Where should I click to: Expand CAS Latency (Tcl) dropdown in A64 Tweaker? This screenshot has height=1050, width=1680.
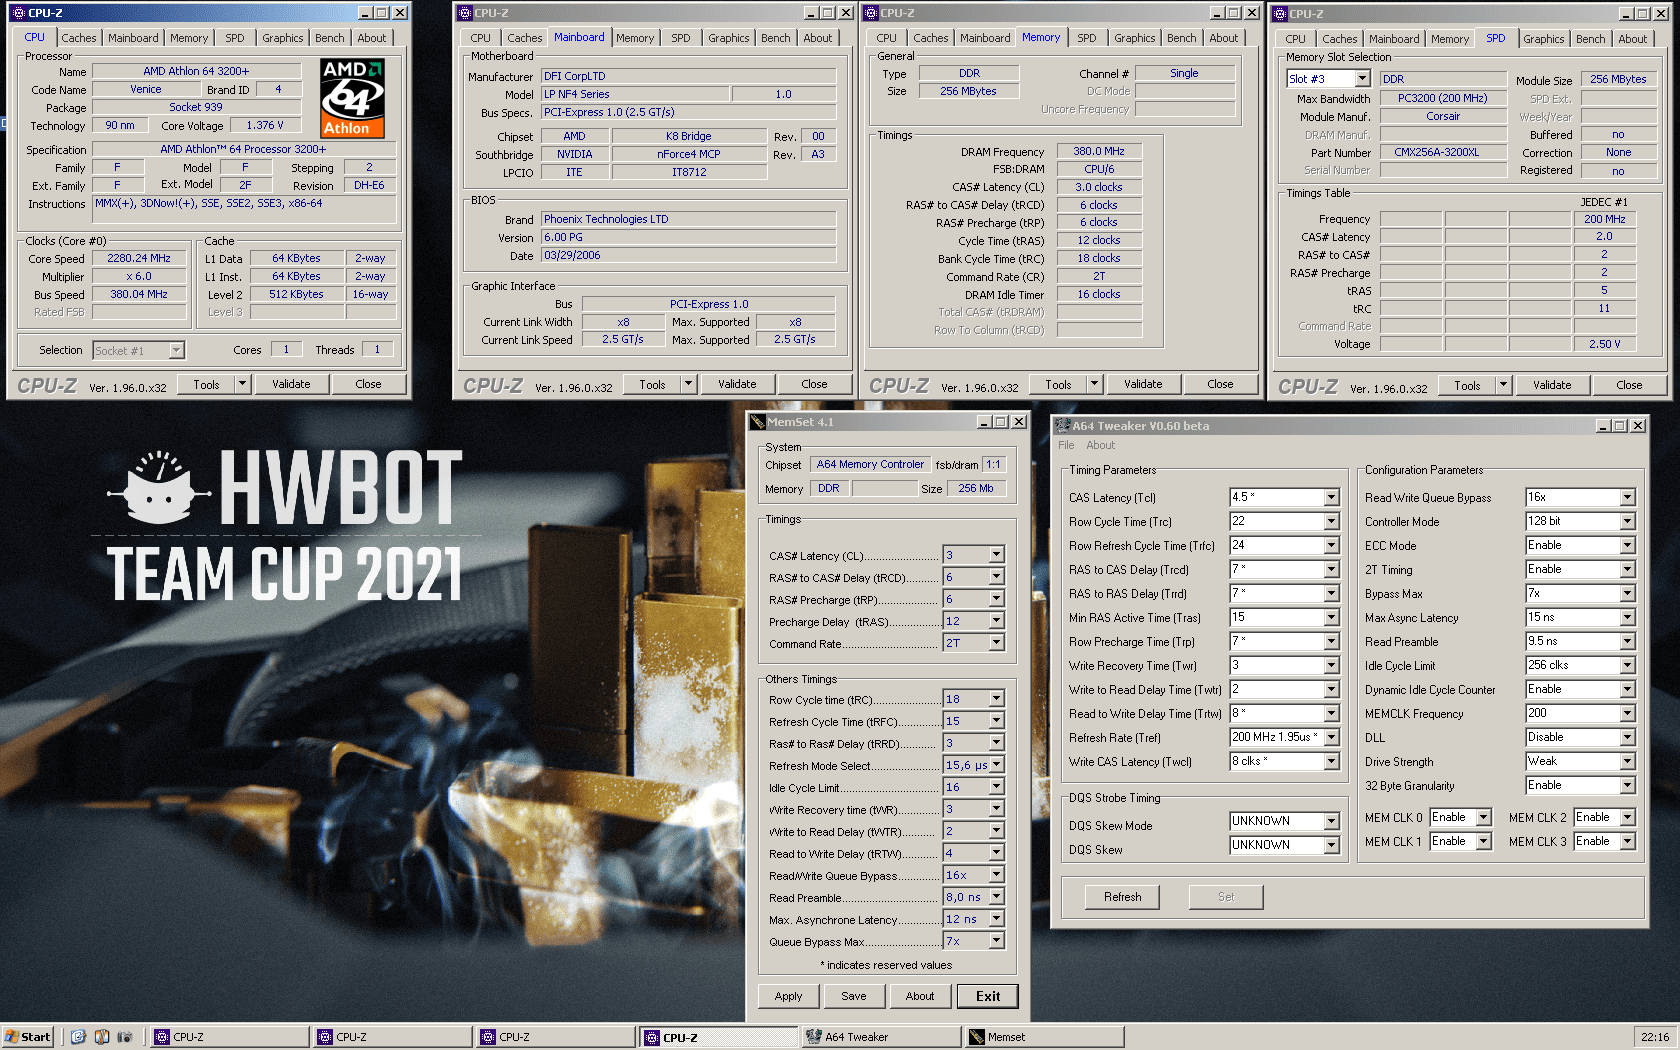[1331, 497]
